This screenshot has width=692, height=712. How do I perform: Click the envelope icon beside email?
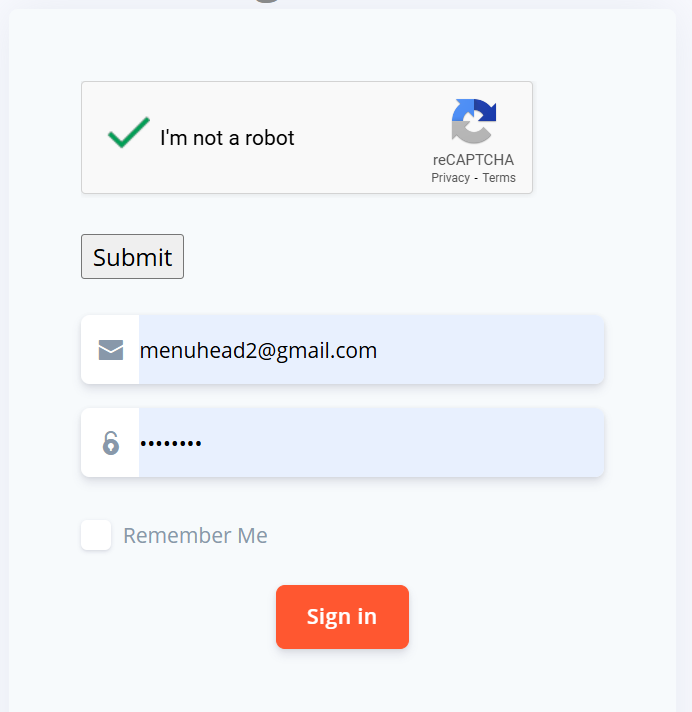(x=111, y=350)
